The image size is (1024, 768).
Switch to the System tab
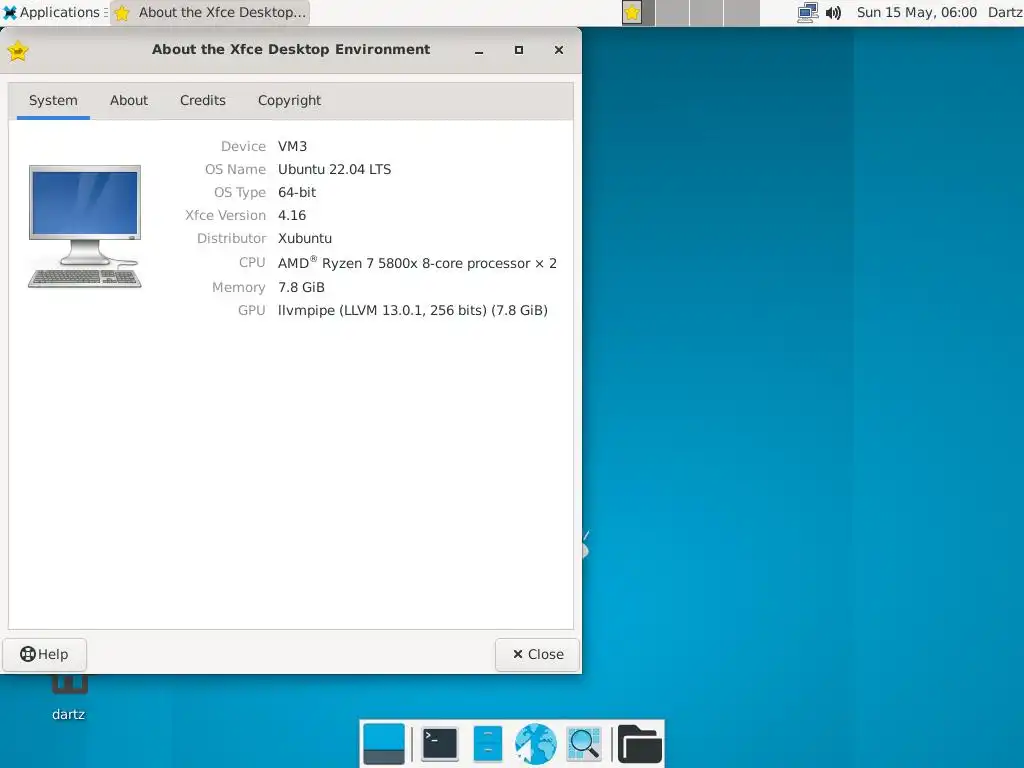[53, 101]
